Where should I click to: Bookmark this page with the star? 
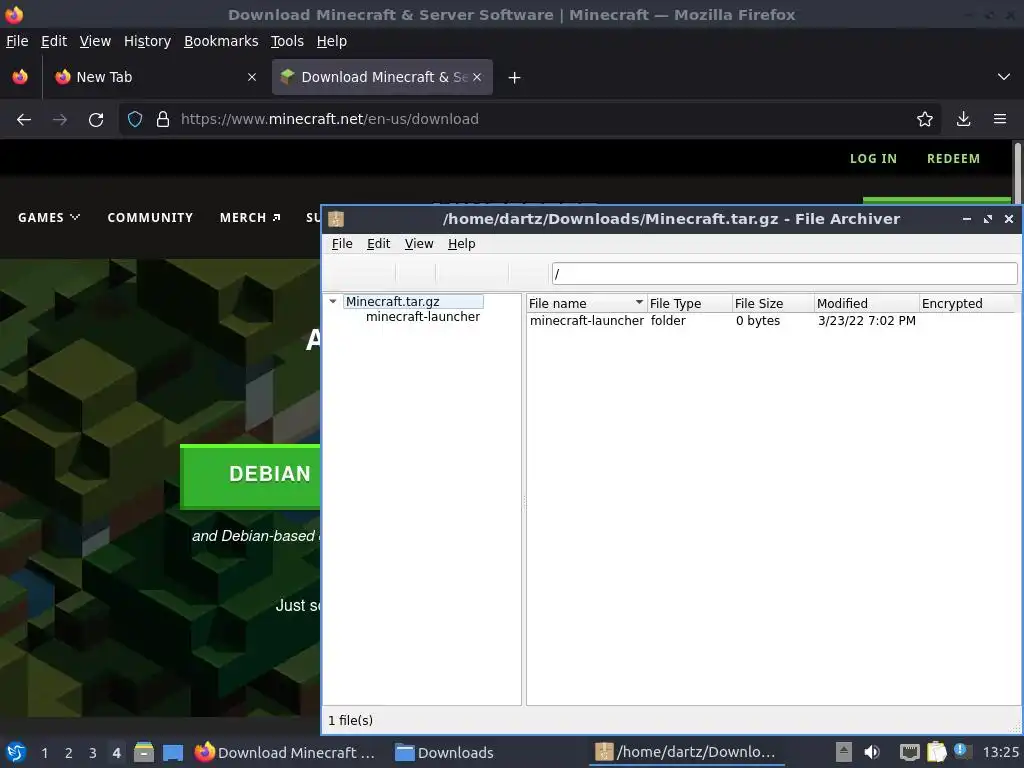924,119
